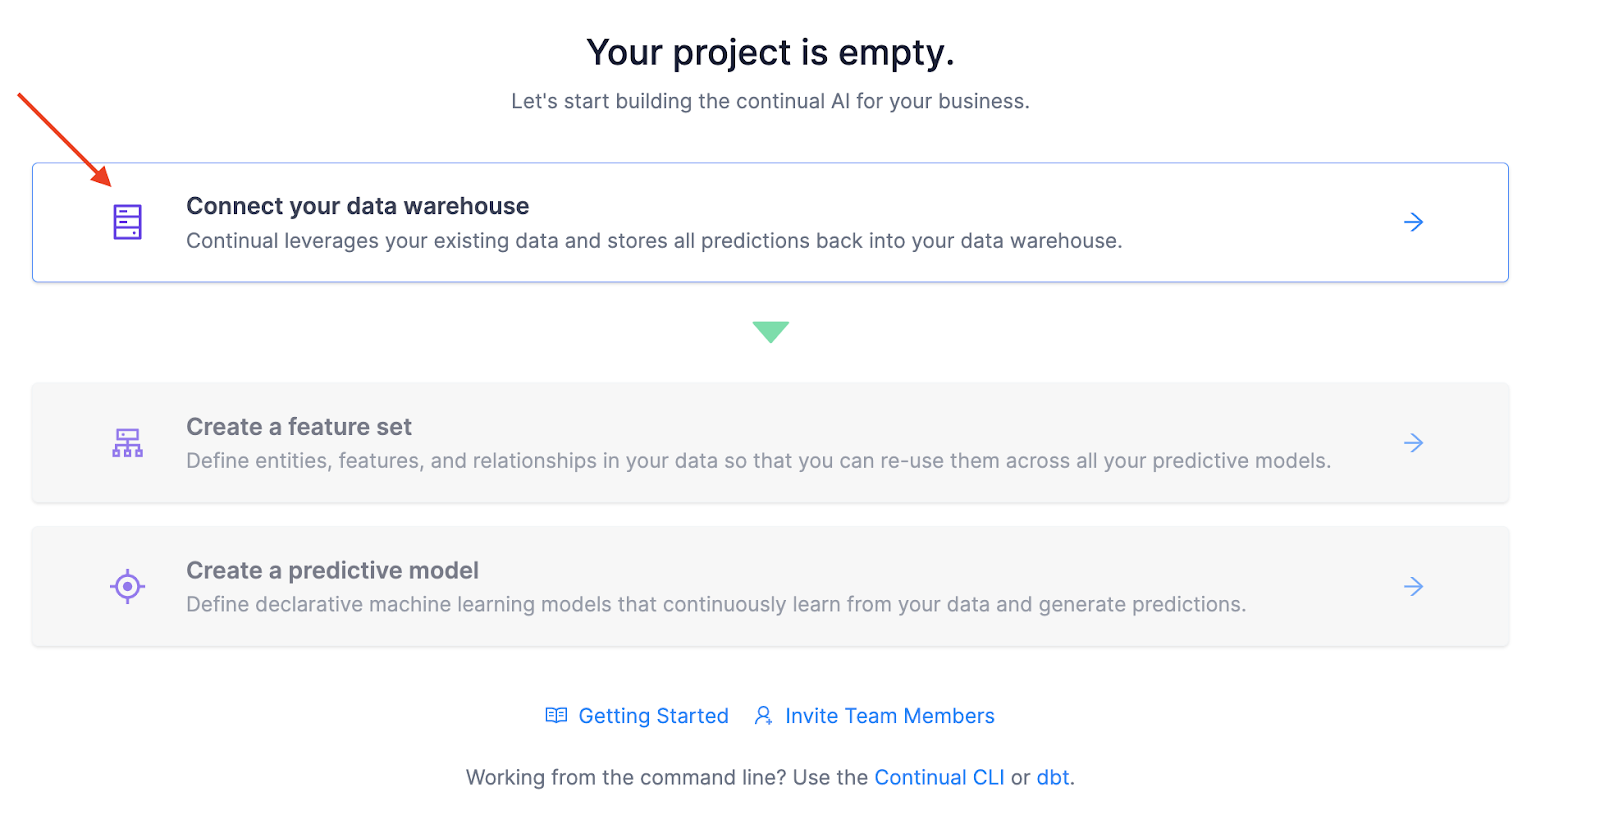The height and width of the screenshot is (829, 1600).
Task: Click the arrow on Create a predictive model
Action: click(x=1413, y=586)
